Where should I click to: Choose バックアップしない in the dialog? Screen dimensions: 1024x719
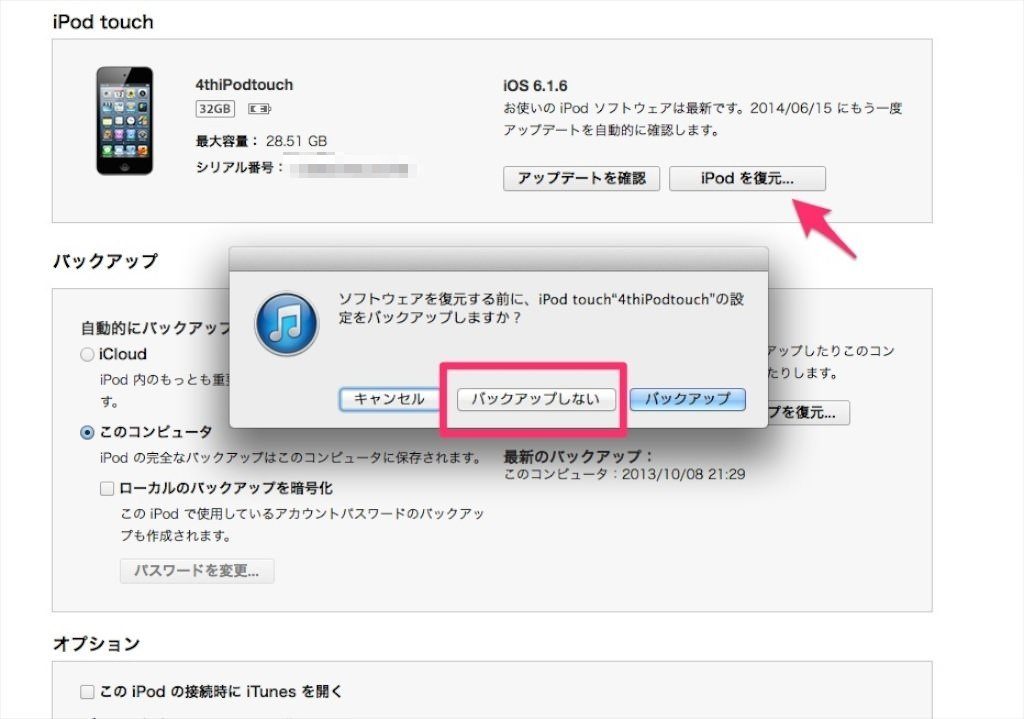(536, 399)
